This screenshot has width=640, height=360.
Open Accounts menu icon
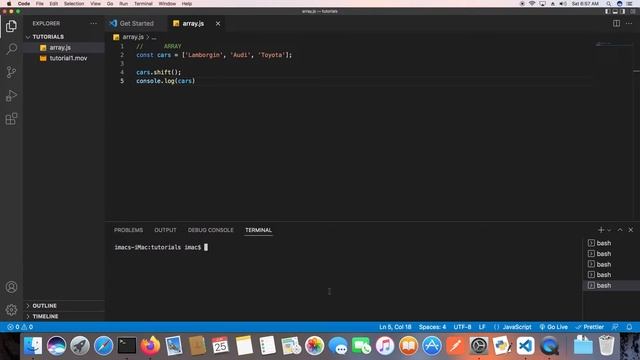pos(11,287)
